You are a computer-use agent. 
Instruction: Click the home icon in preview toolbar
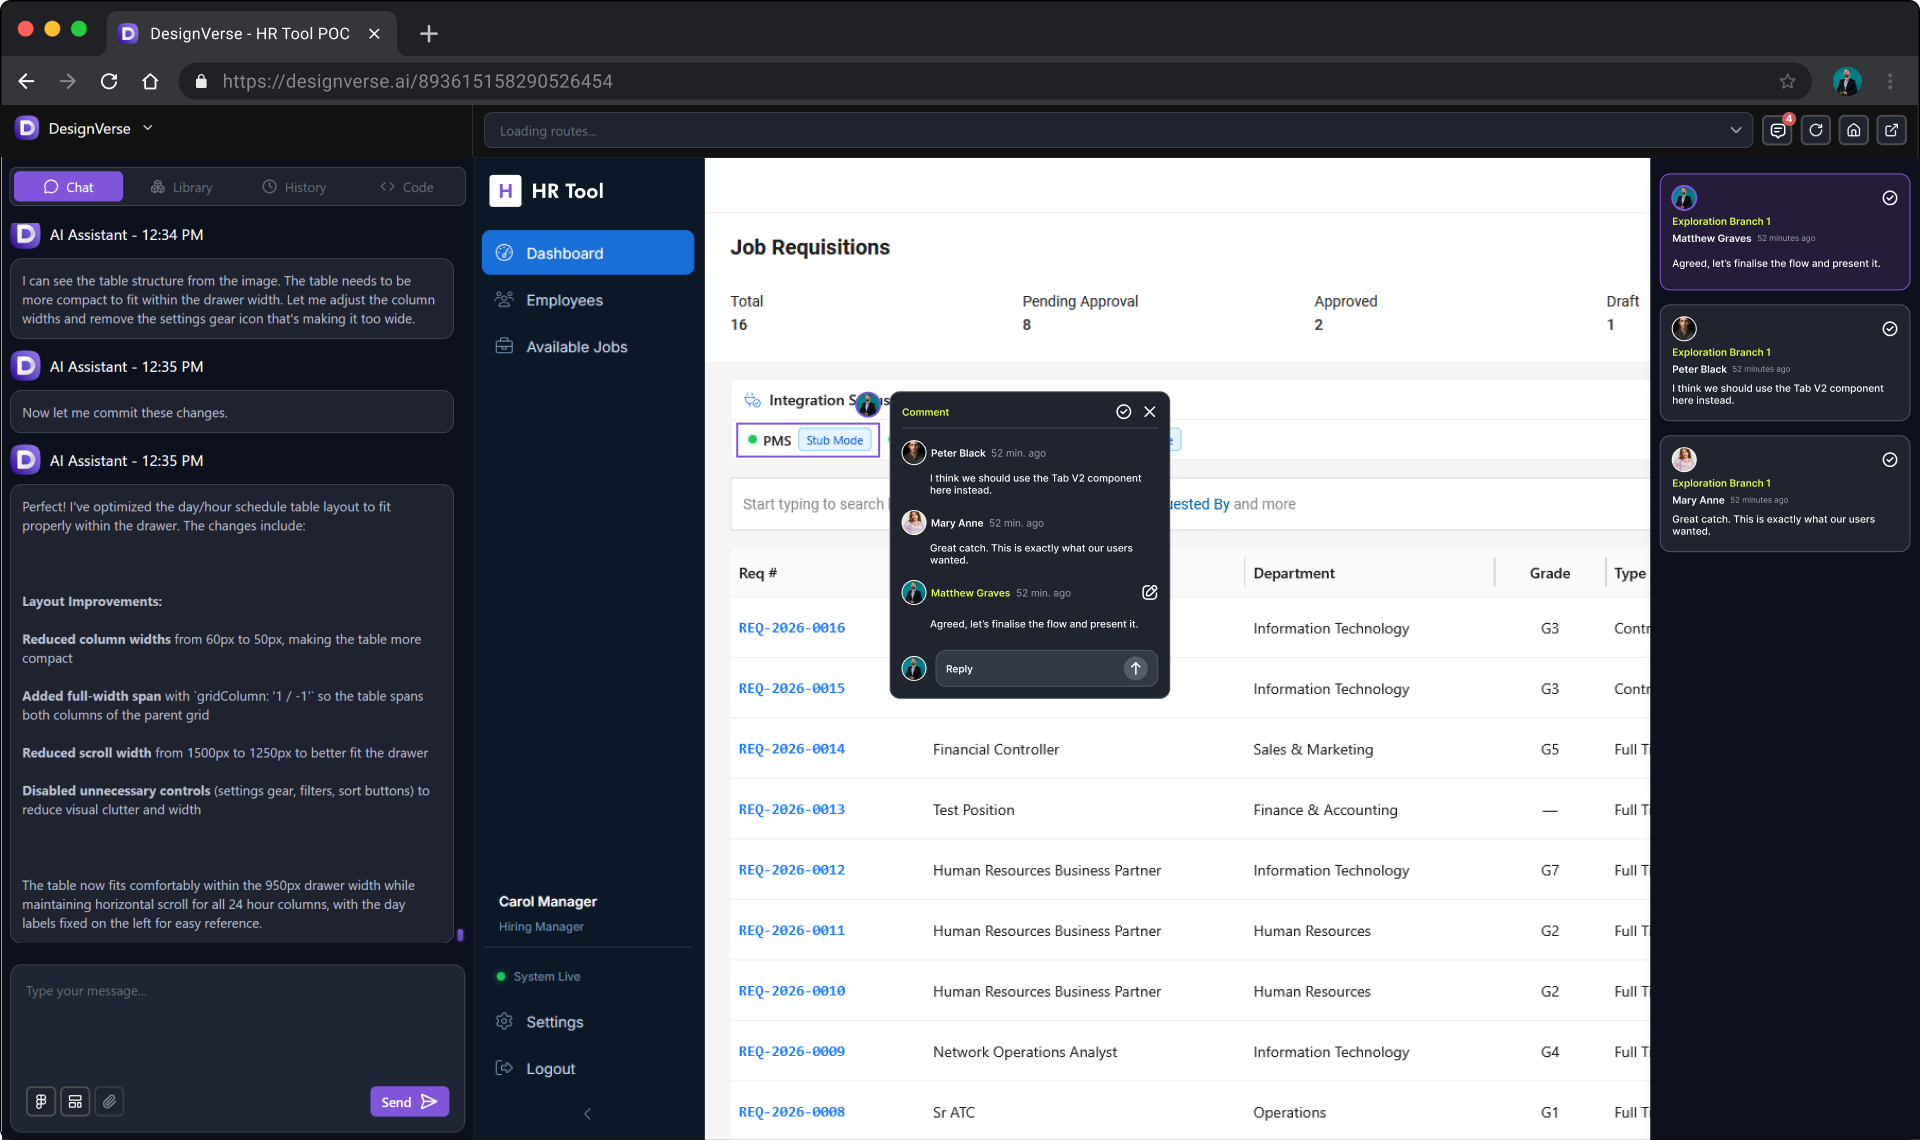(1853, 130)
